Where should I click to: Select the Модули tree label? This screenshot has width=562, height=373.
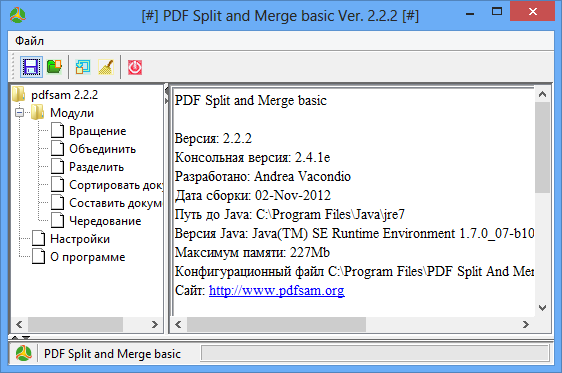[72, 113]
